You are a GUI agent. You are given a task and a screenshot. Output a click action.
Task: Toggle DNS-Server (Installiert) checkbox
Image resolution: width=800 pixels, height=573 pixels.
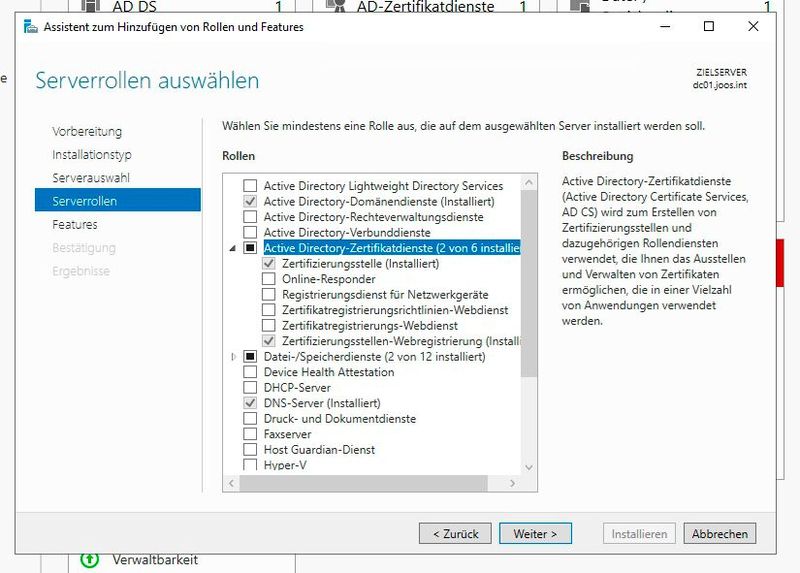pos(250,403)
